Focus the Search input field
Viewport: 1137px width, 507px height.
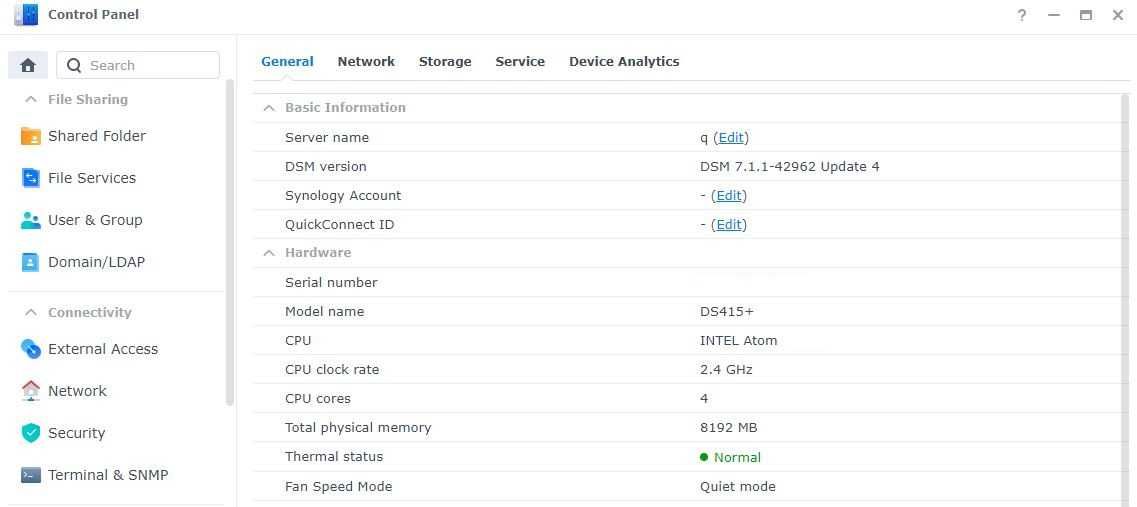138,65
